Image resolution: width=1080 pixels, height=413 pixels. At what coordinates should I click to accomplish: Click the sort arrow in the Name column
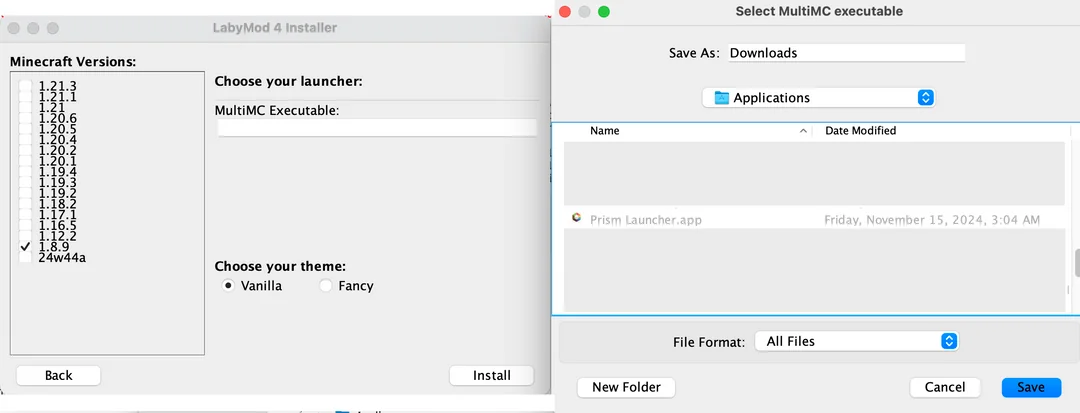click(803, 131)
